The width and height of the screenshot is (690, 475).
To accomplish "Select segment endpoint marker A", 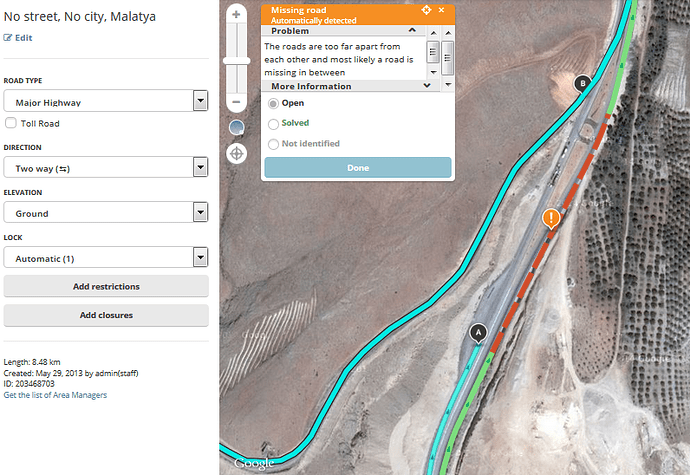I will click(x=478, y=332).
